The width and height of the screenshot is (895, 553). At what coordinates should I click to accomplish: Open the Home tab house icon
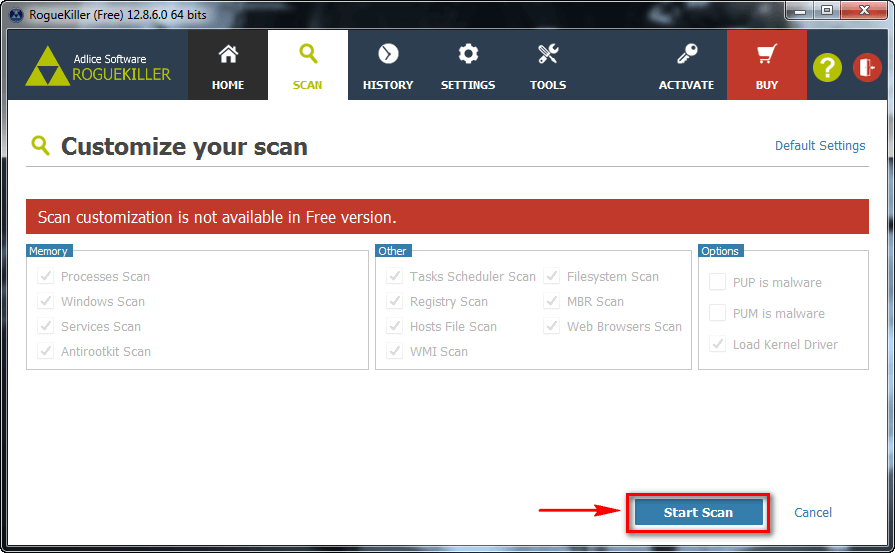[228, 55]
